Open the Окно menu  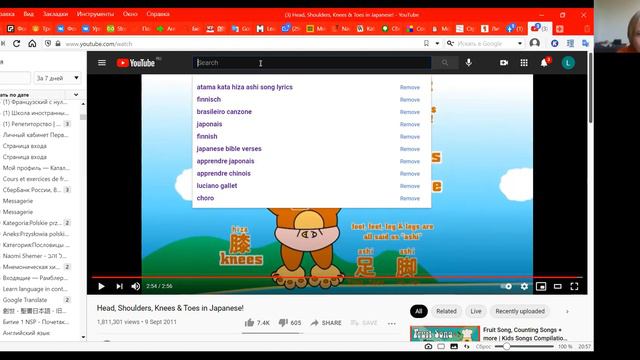click(x=130, y=14)
